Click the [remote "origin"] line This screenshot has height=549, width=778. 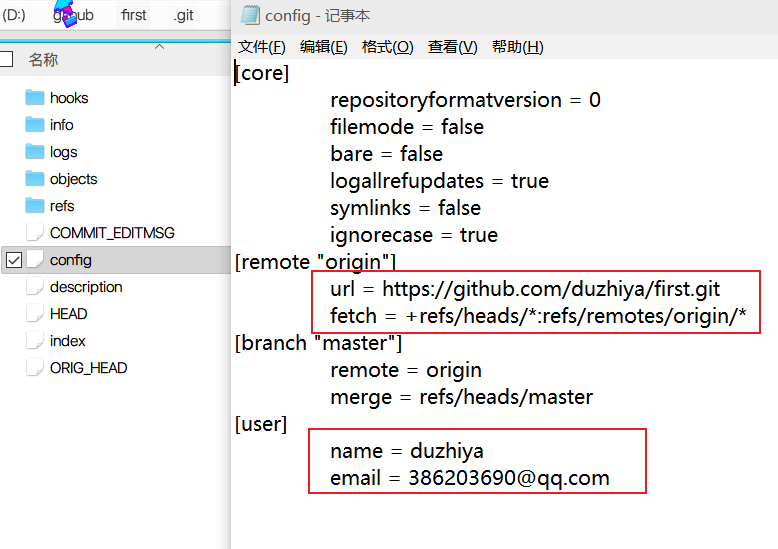pyautogui.click(x=315, y=262)
